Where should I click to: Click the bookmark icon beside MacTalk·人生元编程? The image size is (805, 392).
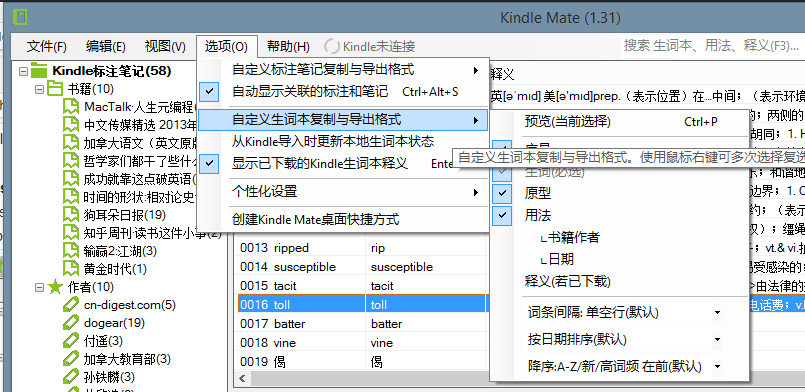pos(72,107)
